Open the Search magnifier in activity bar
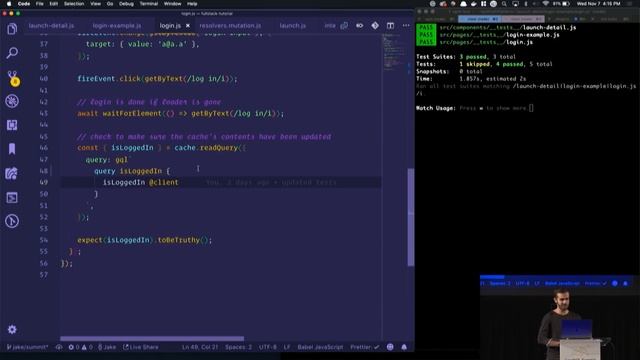640x360 pixels. [x=12, y=53]
